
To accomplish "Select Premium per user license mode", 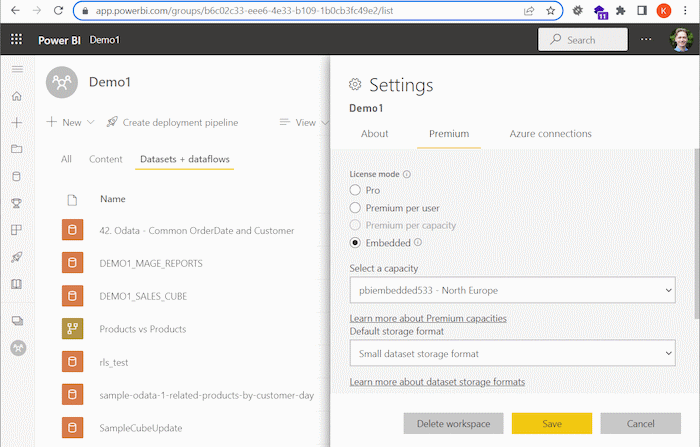I will pos(355,208).
